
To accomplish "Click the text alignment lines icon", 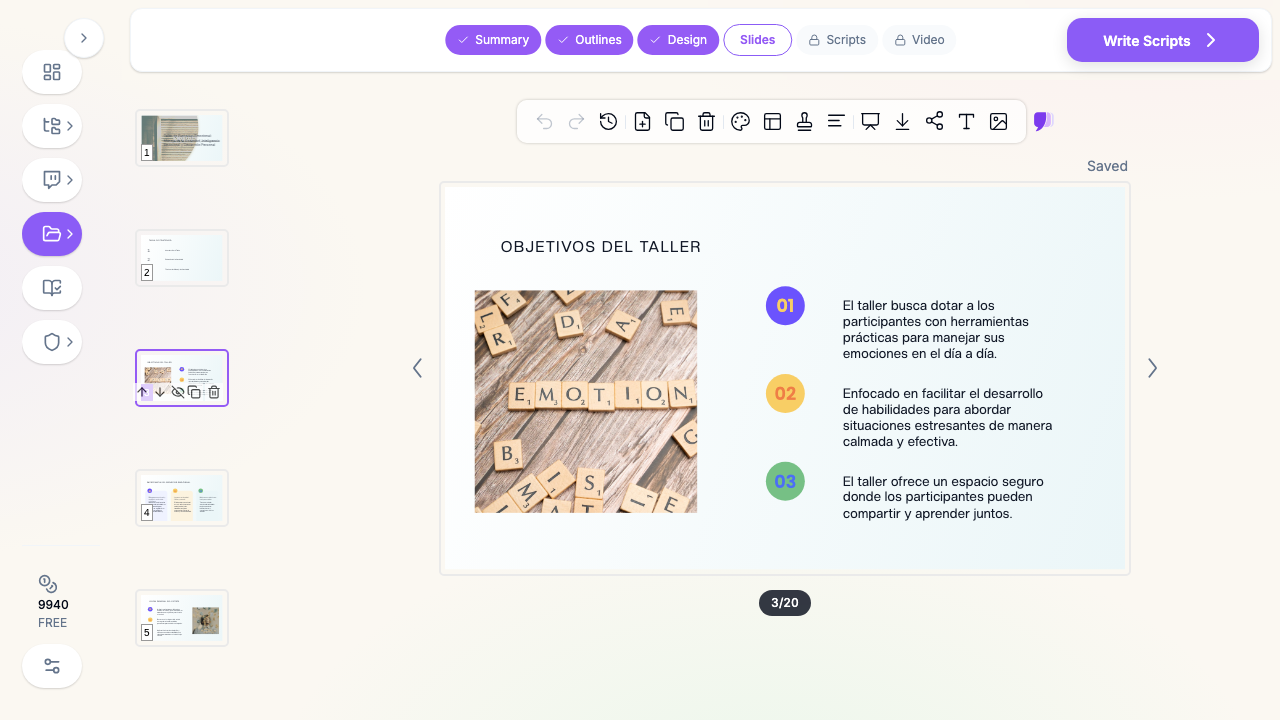I will [836, 122].
